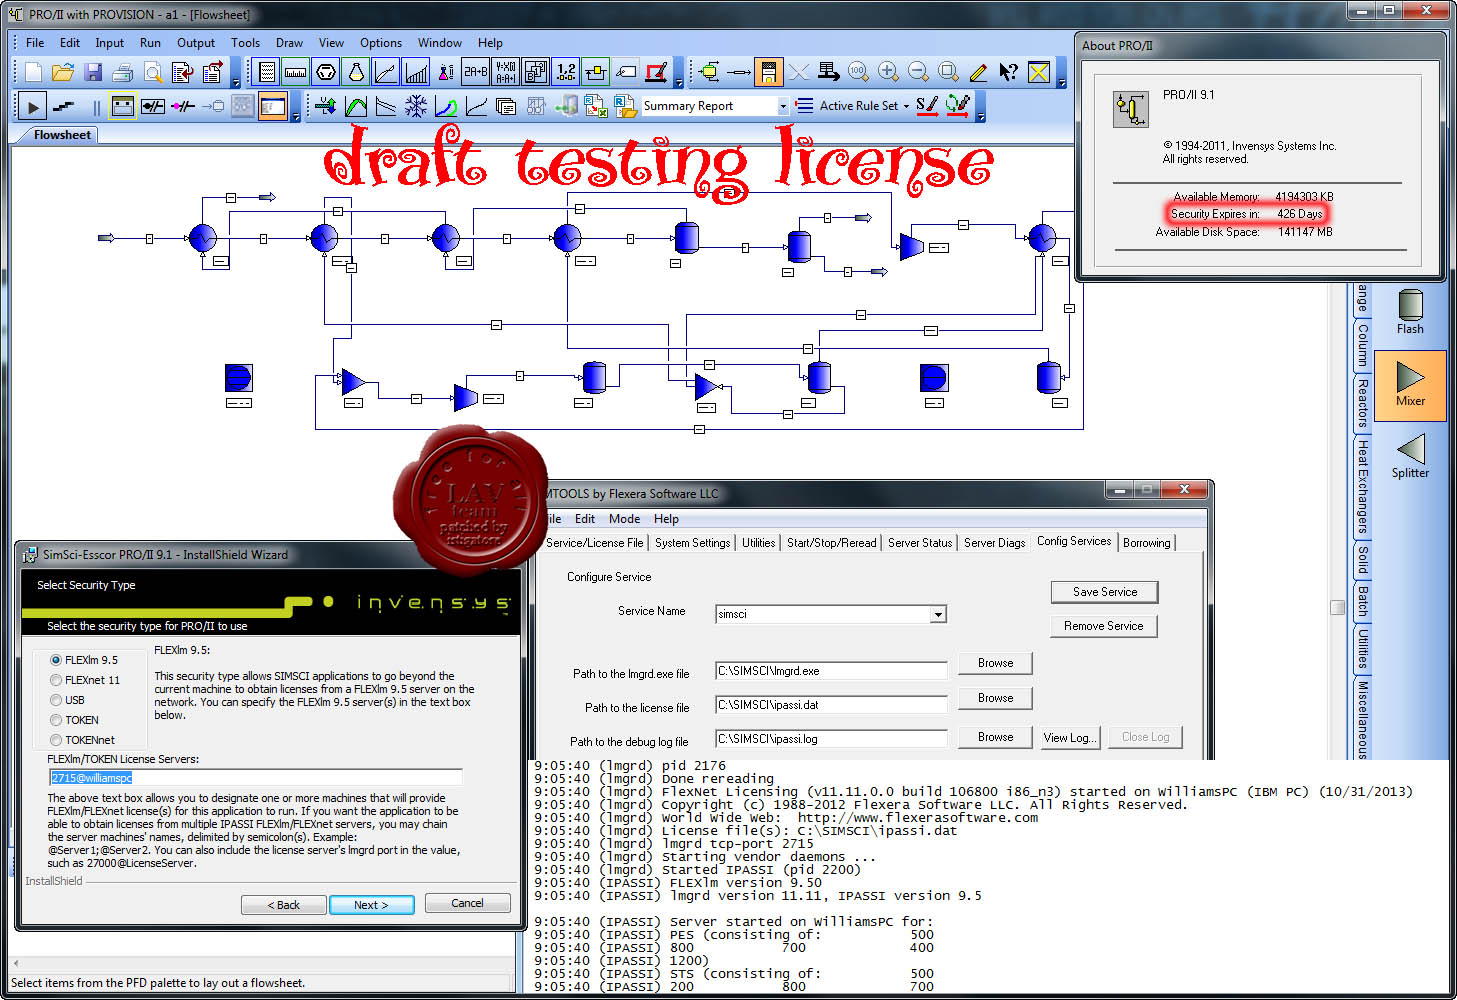Select the Mixer unit in the palette
Screen dimensions: 1457x1000
click(1410, 384)
